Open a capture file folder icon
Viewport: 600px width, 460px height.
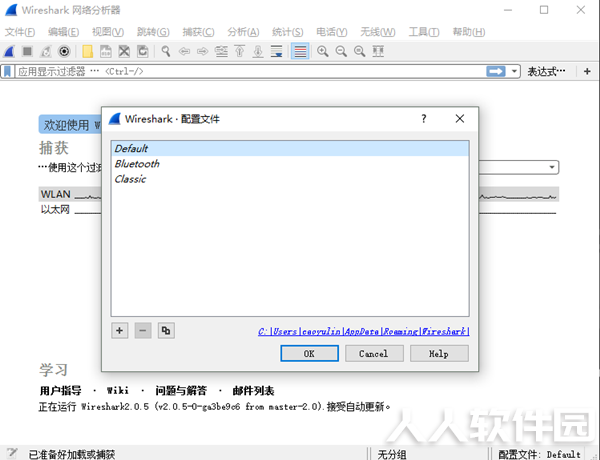point(88,51)
